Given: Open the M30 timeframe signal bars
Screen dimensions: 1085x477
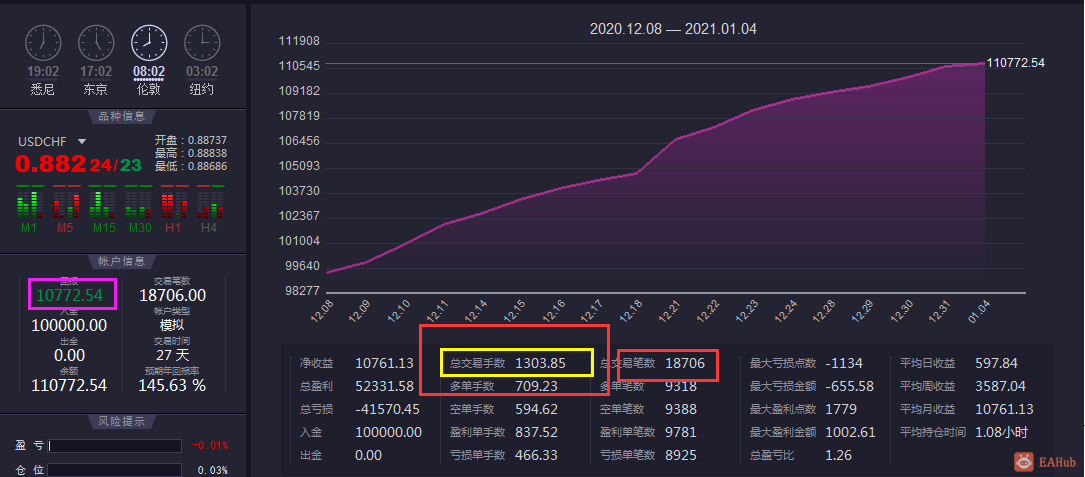Looking at the screenshot, I should click(x=139, y=202).
